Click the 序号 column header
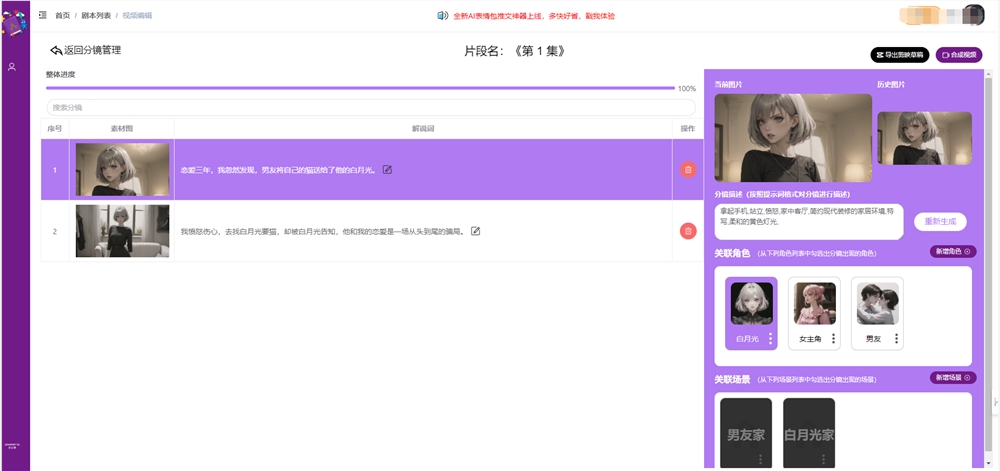 click(x=55, y=129)
